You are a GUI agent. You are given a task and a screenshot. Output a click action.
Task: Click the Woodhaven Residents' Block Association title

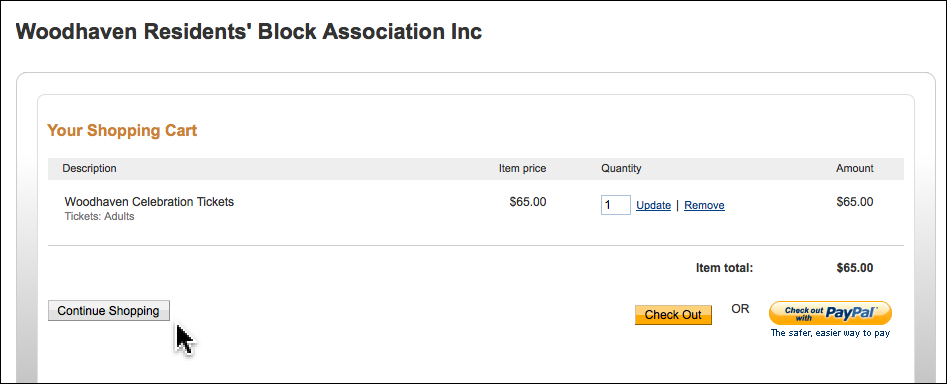249,31
